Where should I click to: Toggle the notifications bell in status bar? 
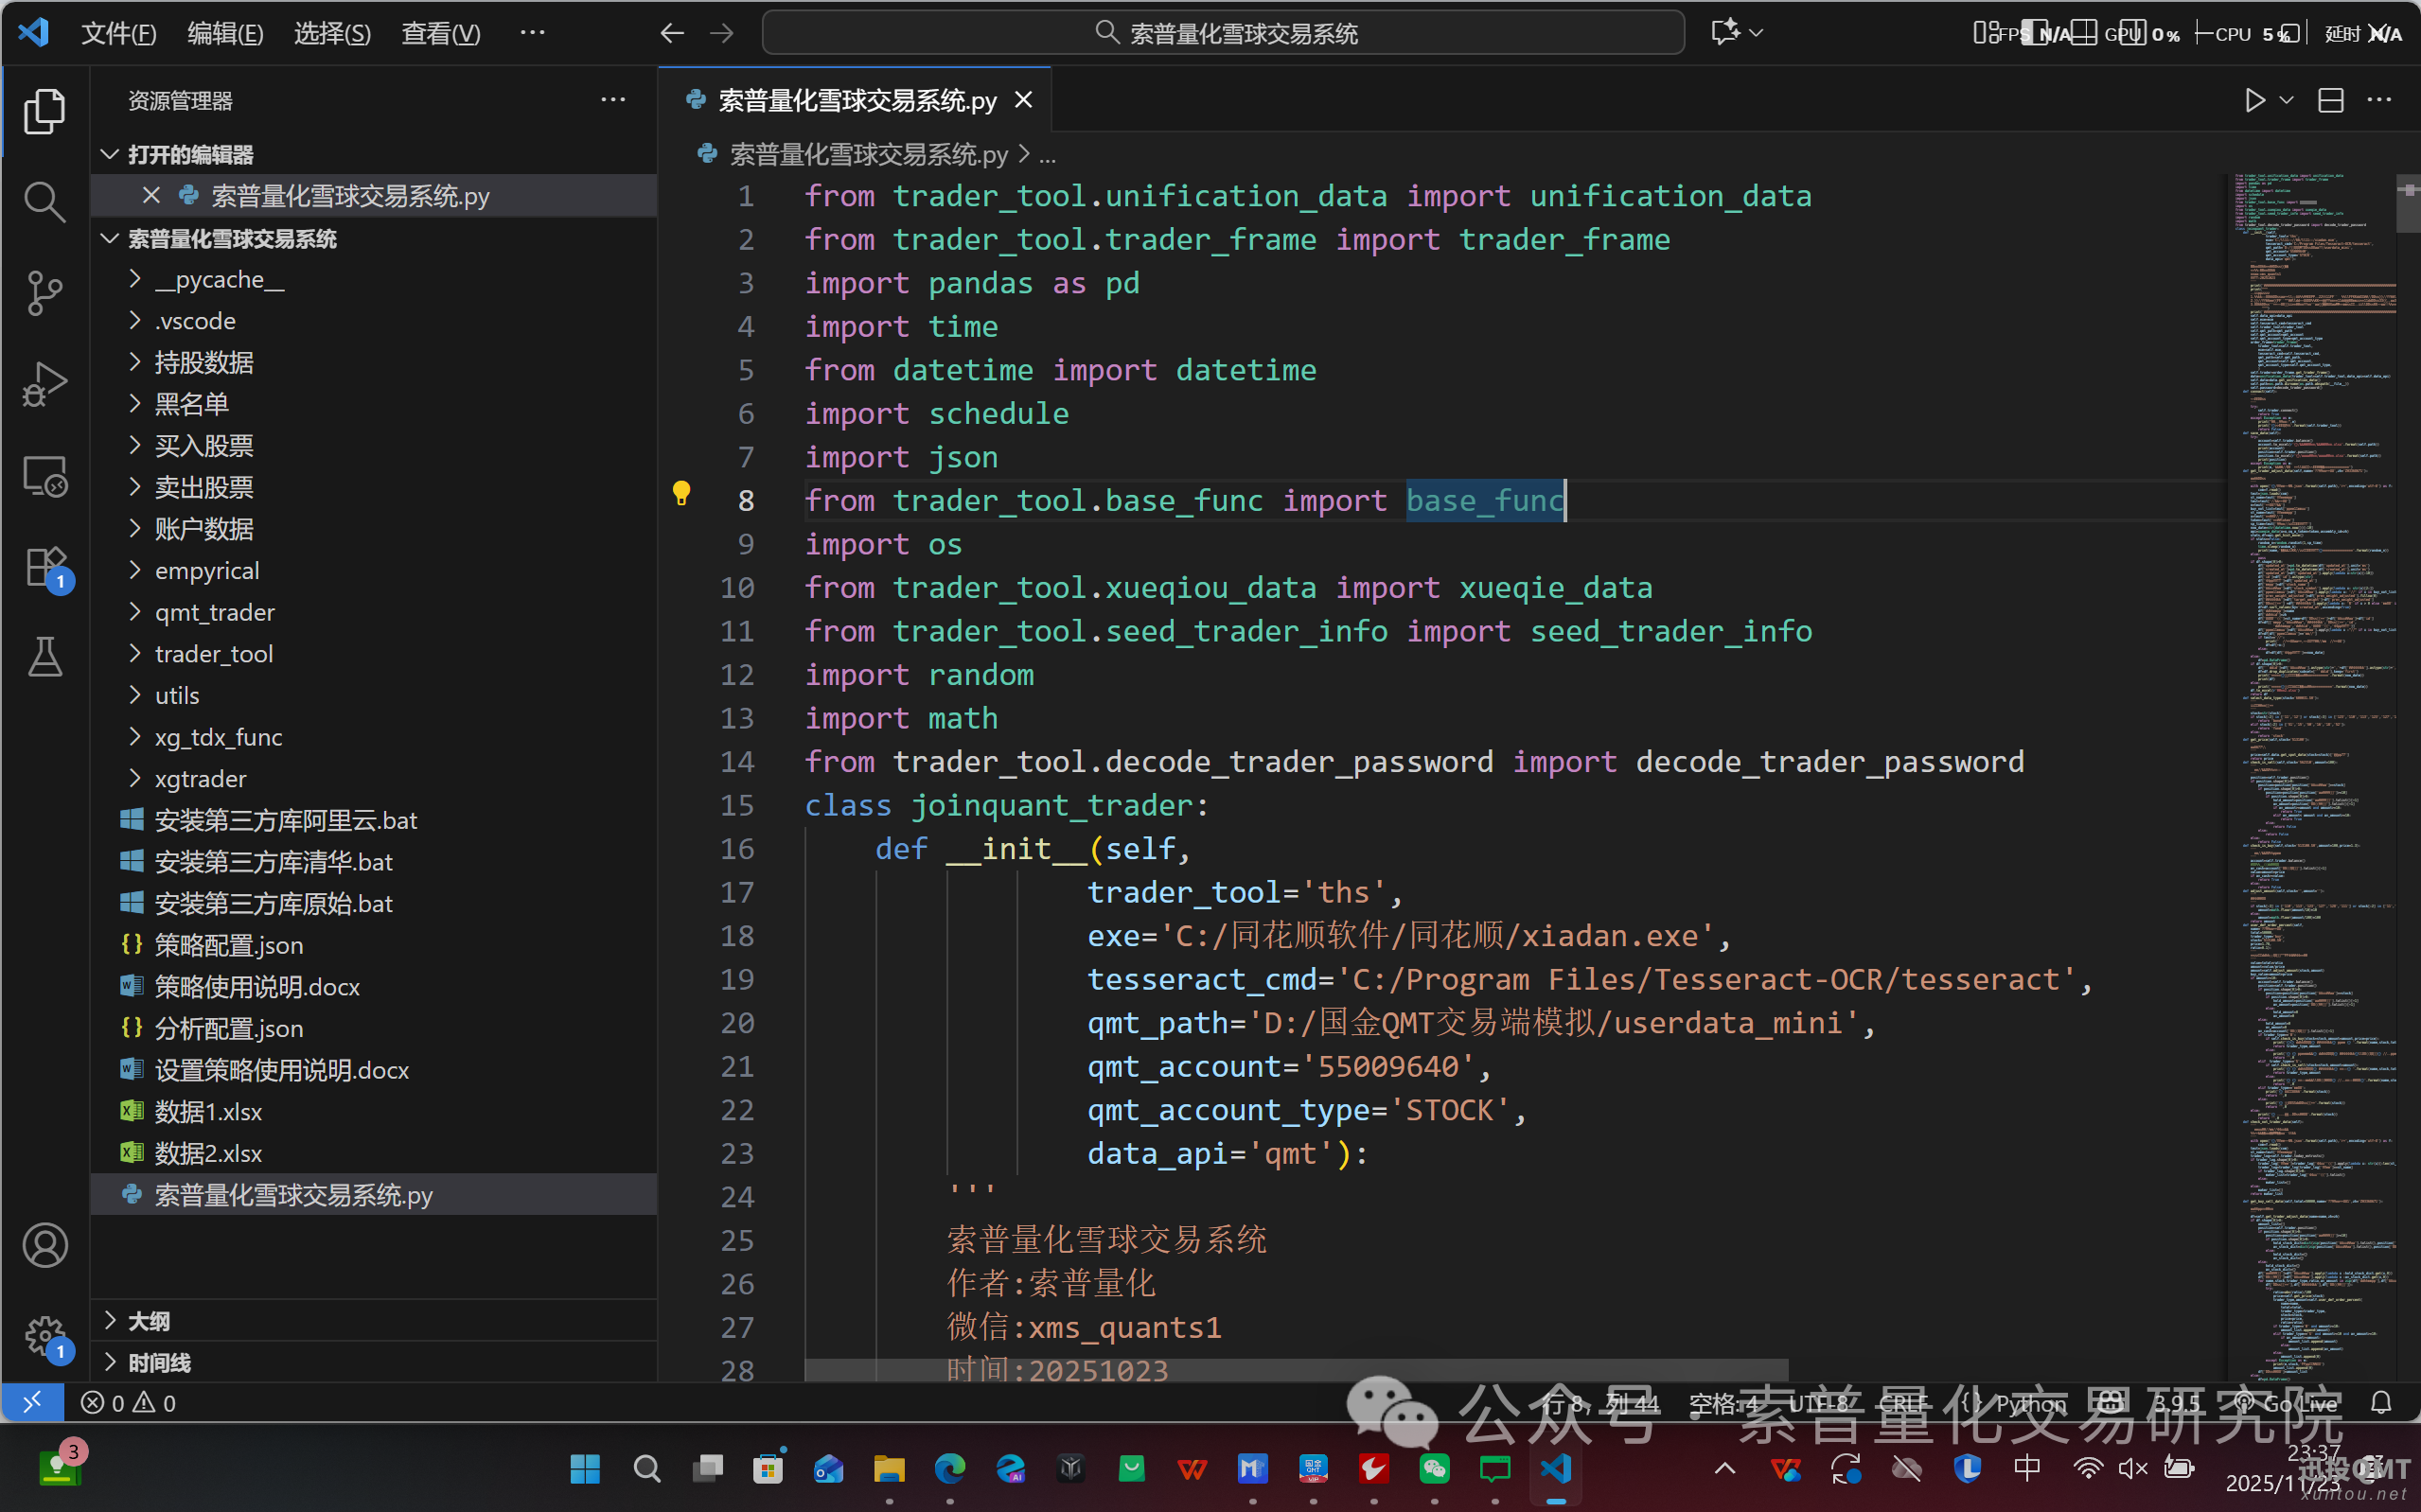[x=2381, y=1403]
